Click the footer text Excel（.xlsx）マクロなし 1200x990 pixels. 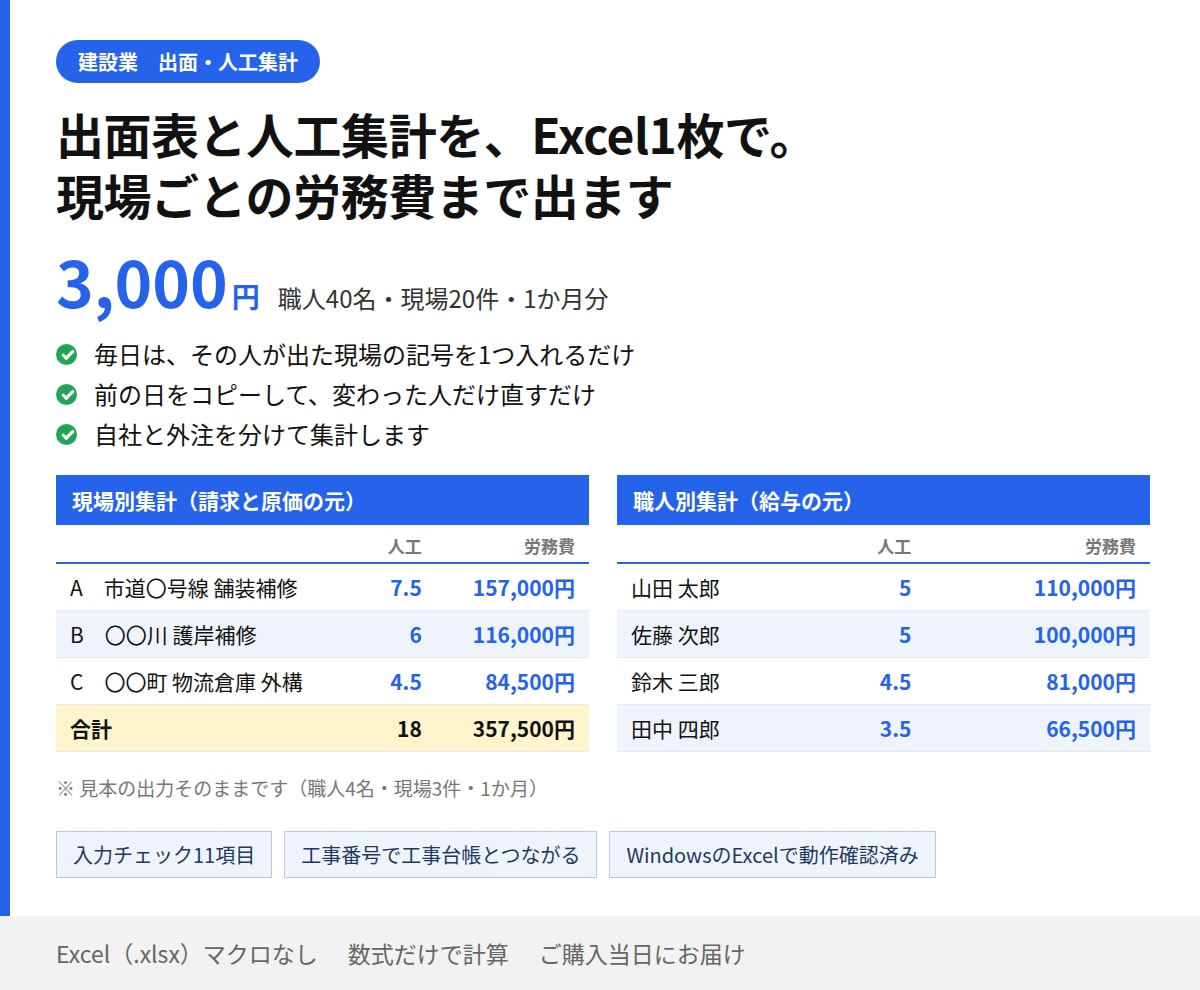[186, 954]
